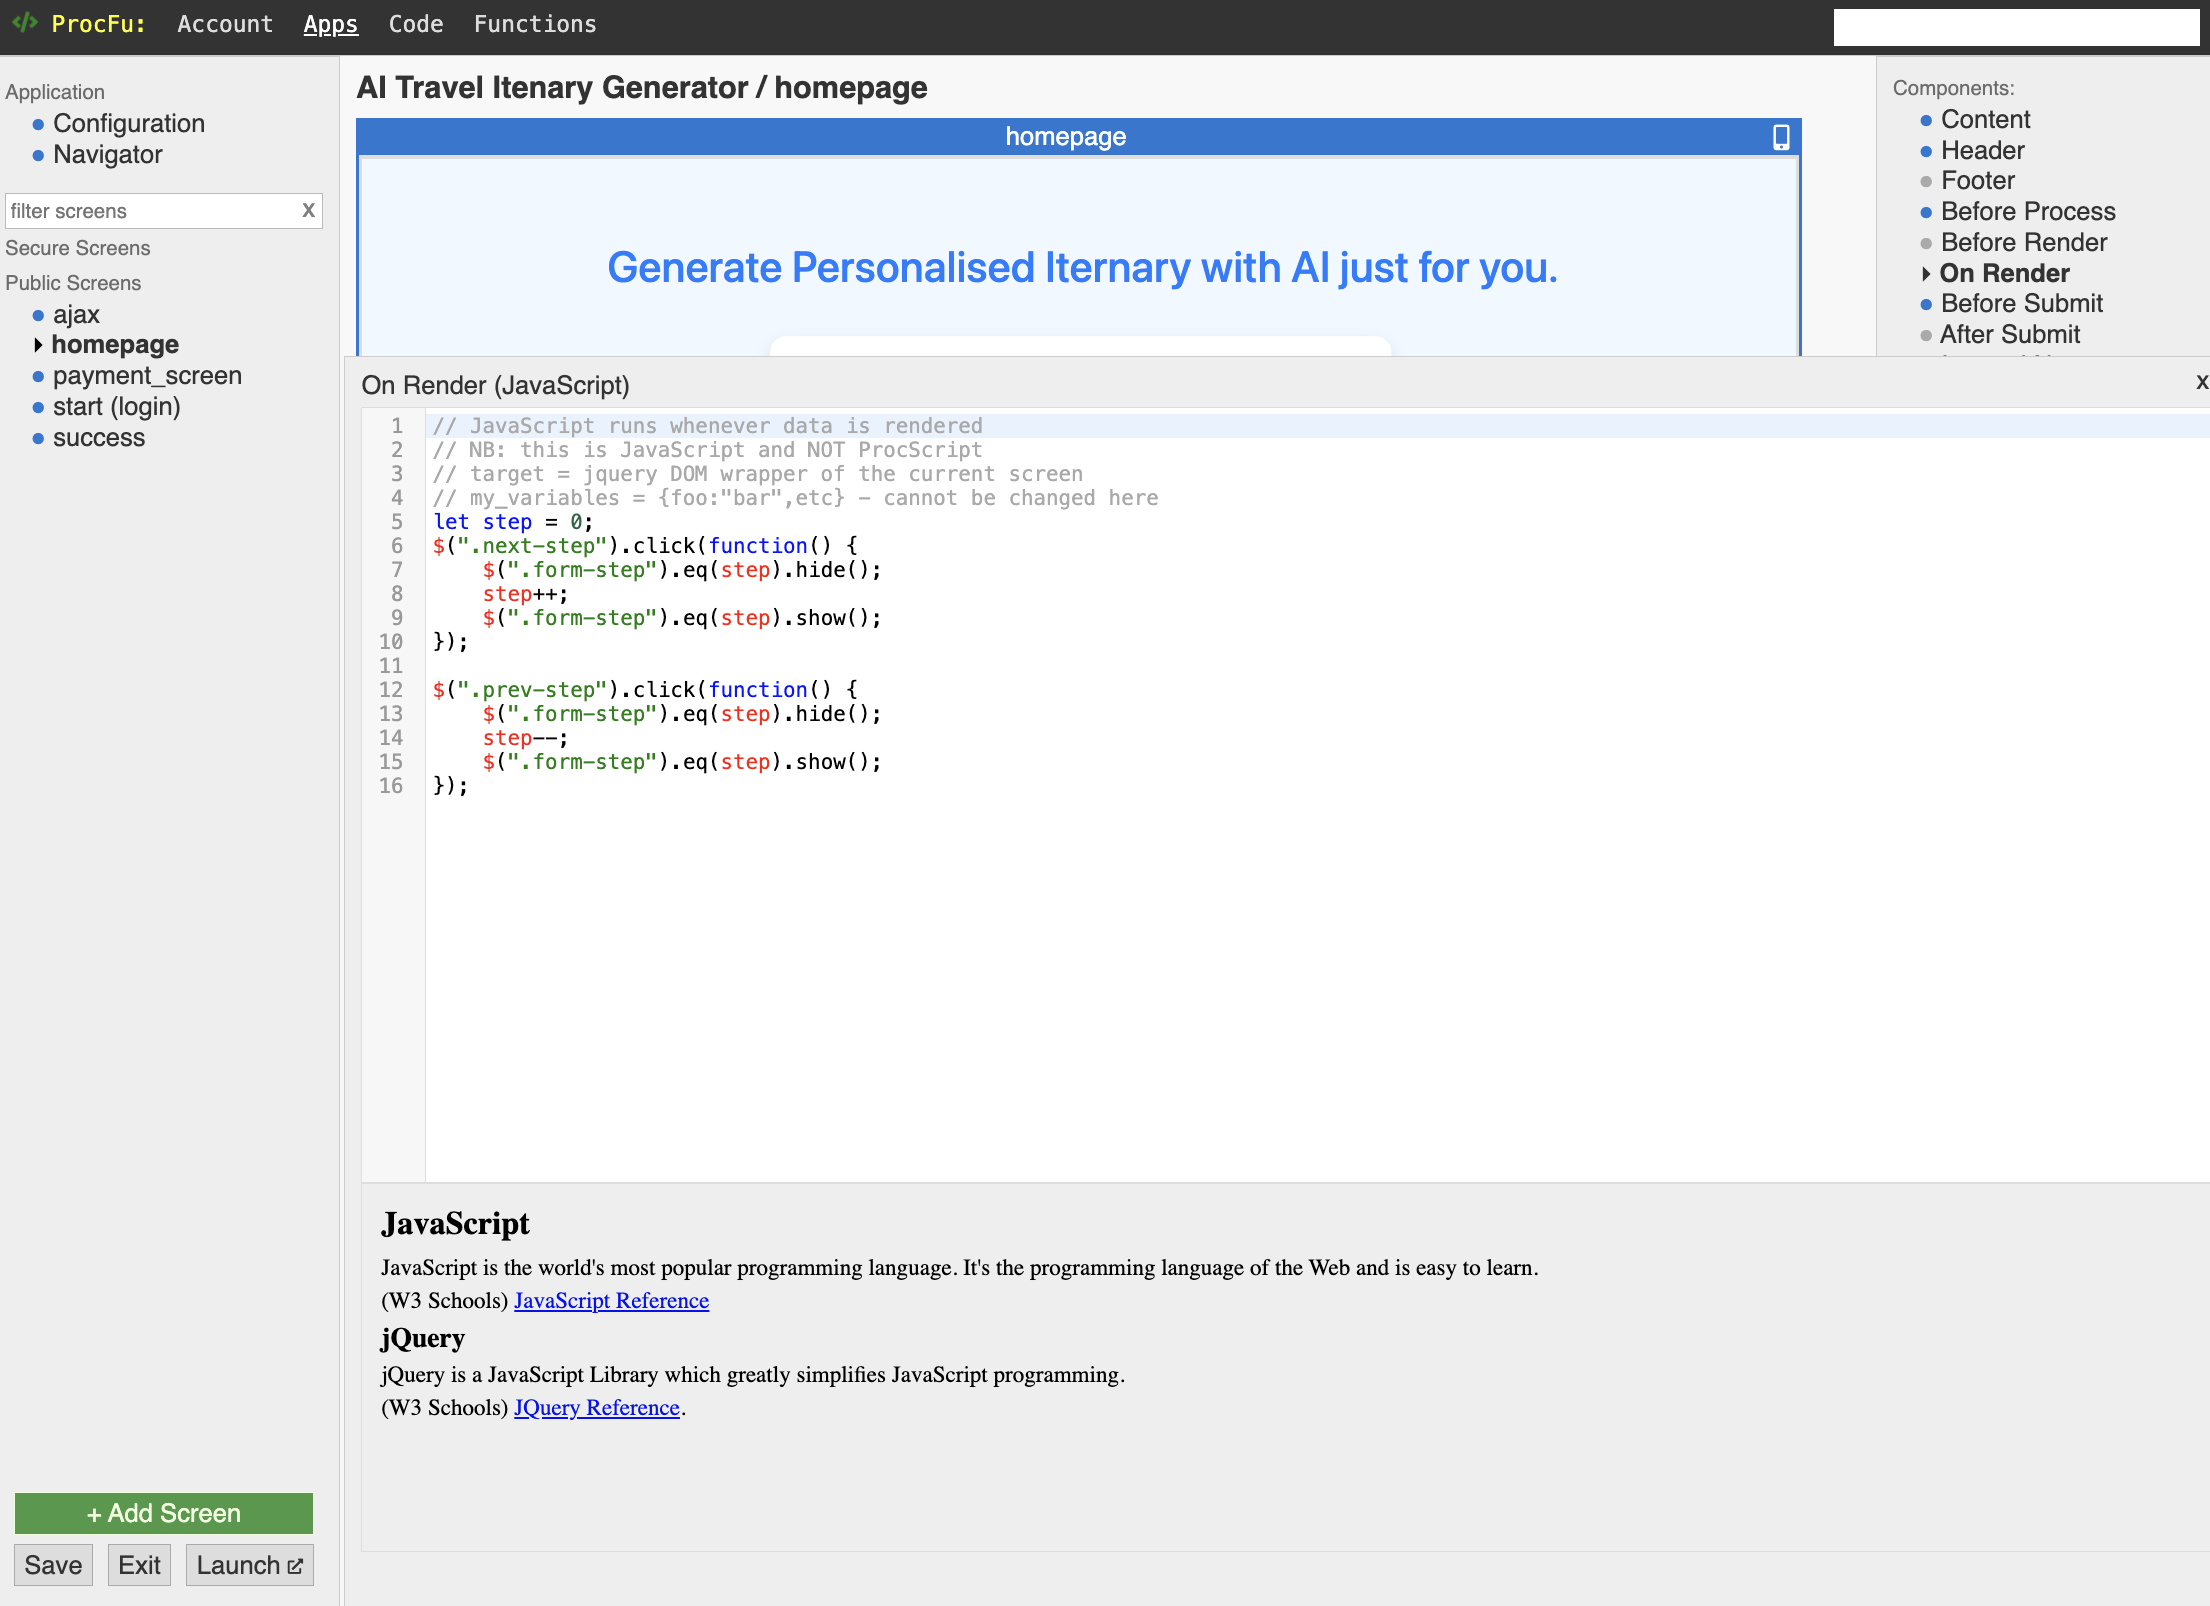Open the Apps menu
Image resolution: width=2210 pixels, height=1606 pixels.
click(x=330, y=24)
